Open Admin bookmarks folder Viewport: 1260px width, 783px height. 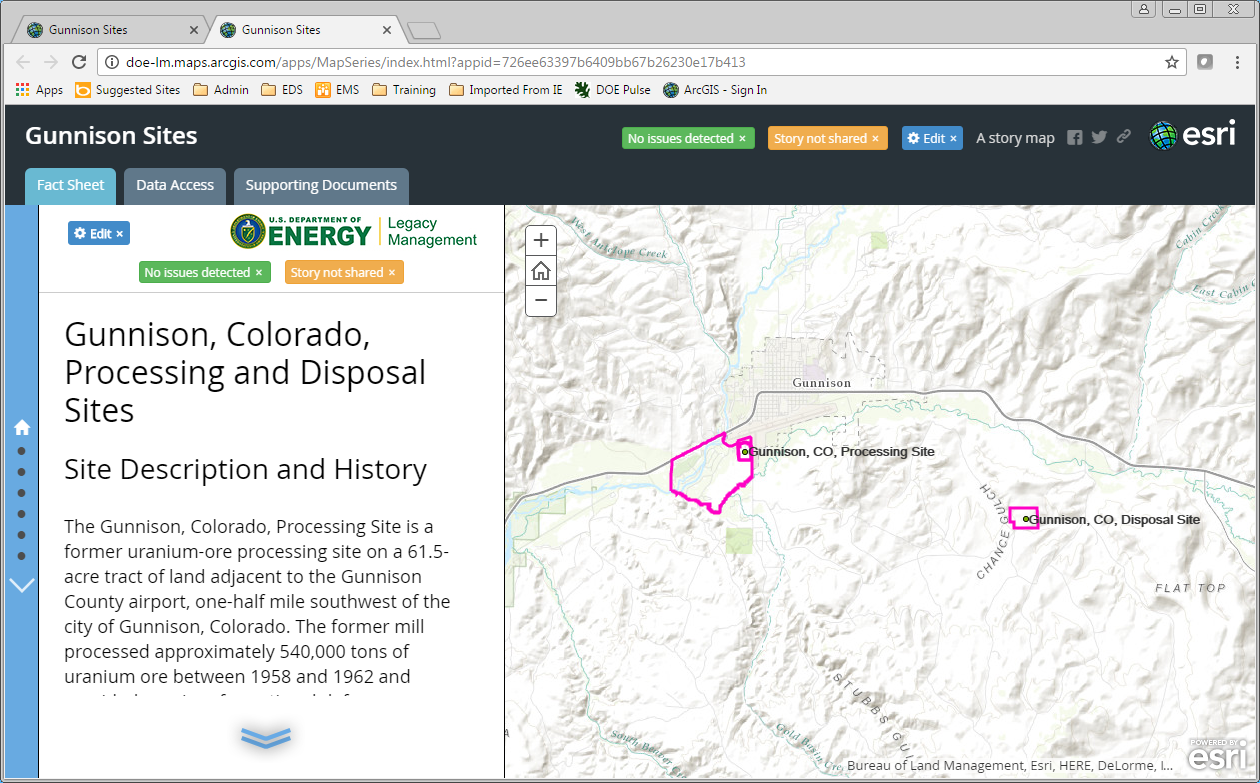[221, 90]
